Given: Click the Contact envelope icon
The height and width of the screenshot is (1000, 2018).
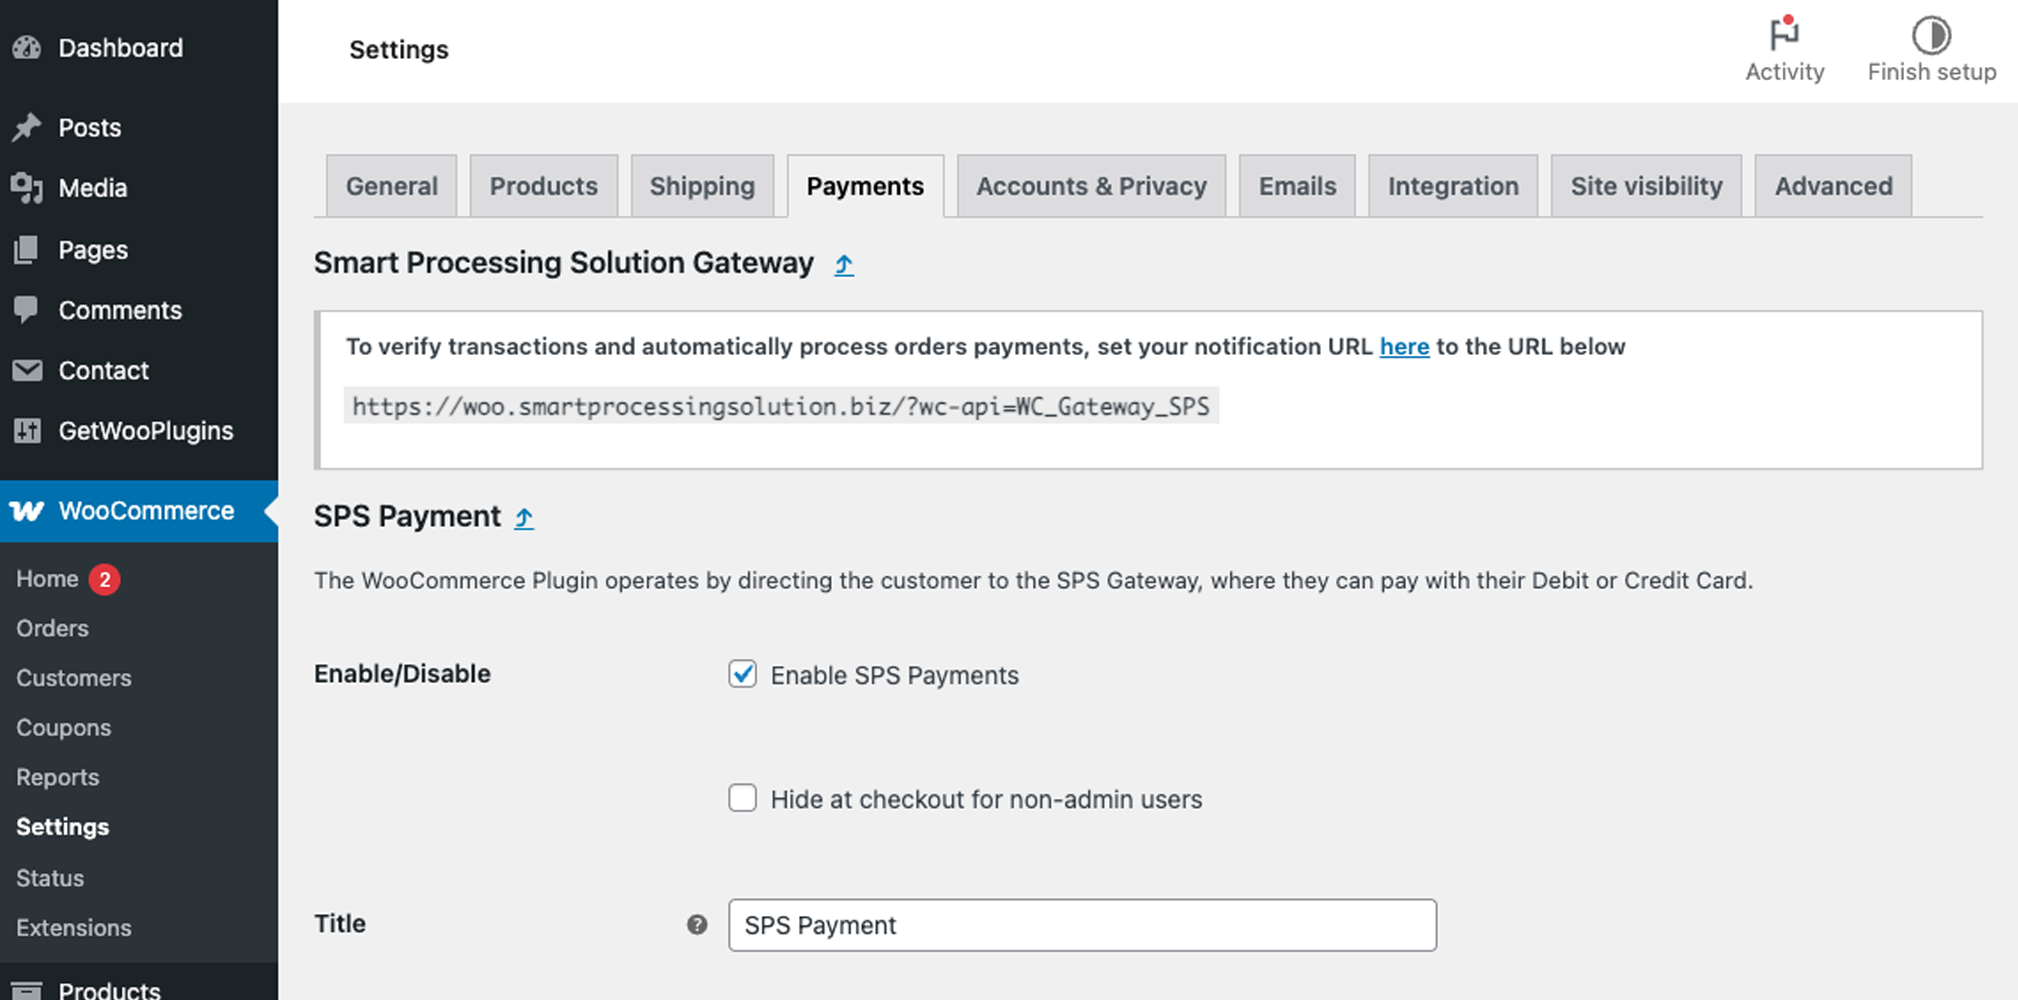Looking at the screenshot, I should point(27,370).
